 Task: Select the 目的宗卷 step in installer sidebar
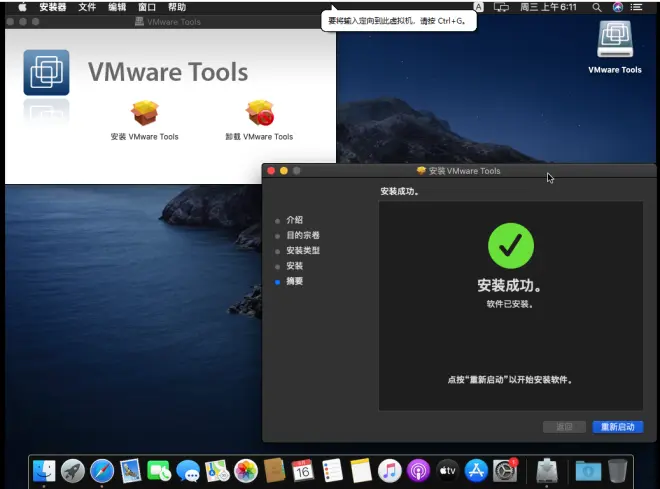[303, 235]
